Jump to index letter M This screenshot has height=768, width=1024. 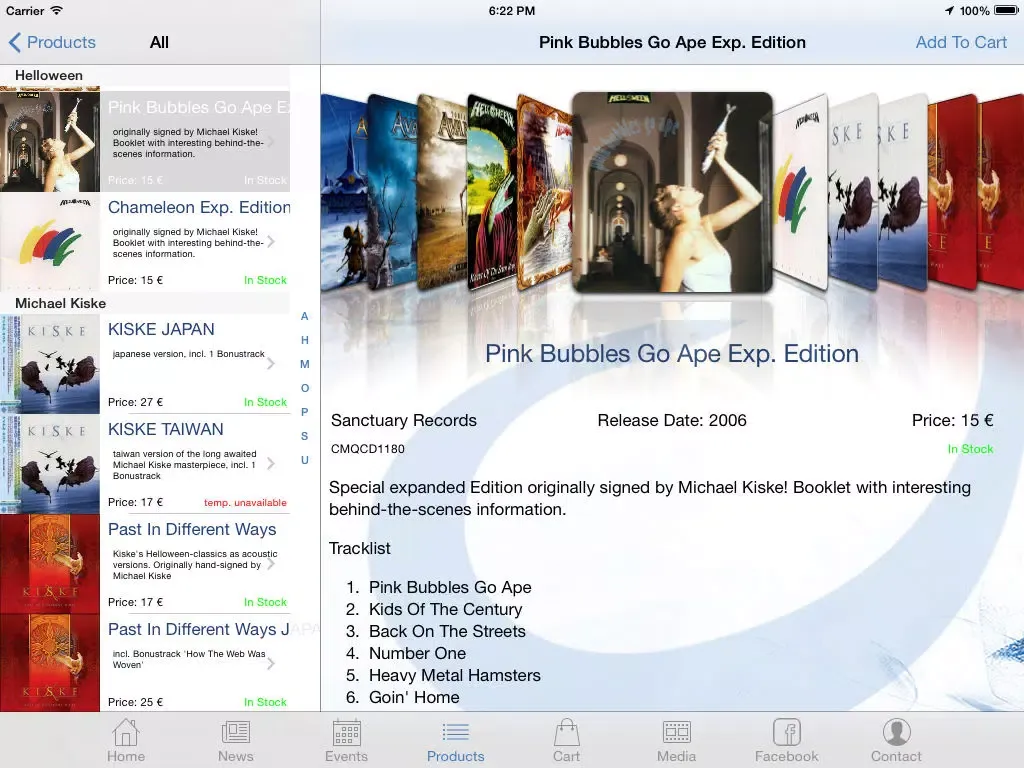304,364
